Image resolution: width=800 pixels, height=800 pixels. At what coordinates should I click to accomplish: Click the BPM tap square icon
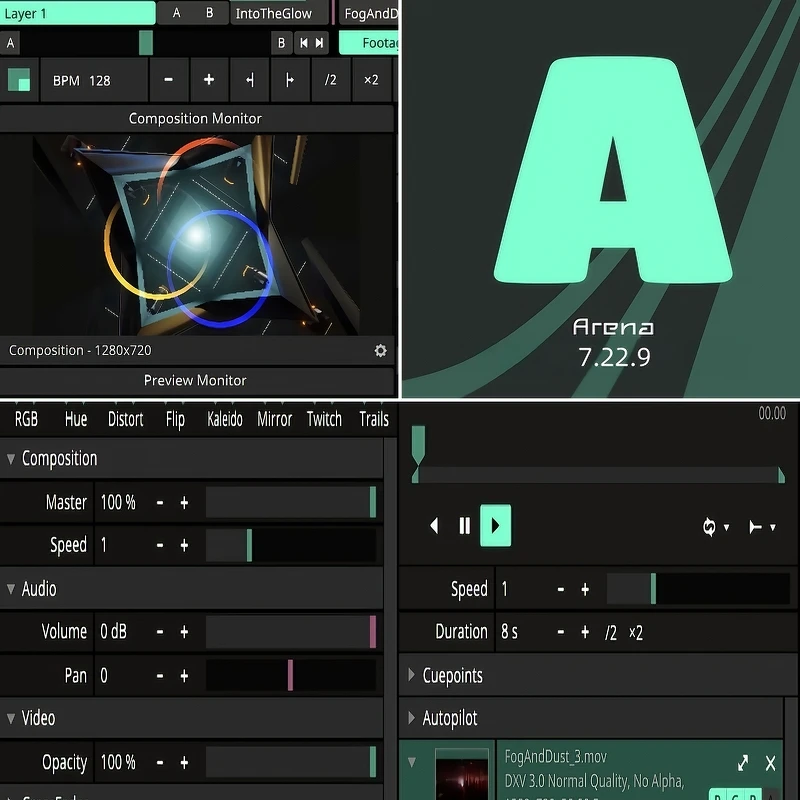(x=19, y=80)
